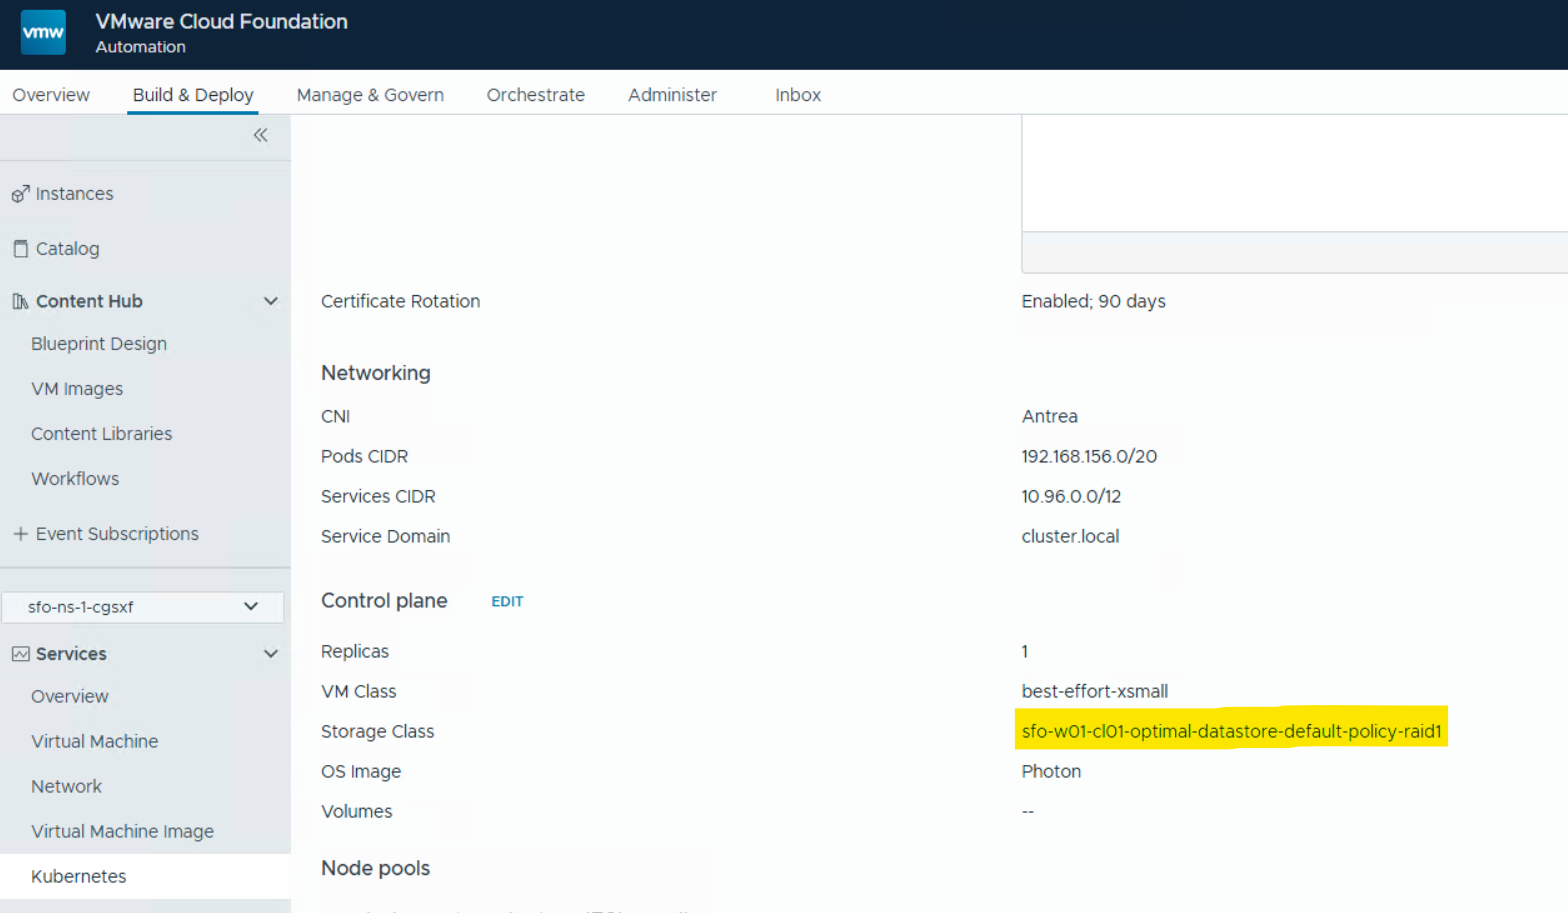The width and height of the screenshot is (1568, 913).
Task: Click the Services chart icon
Action: [x=20, y=654]
